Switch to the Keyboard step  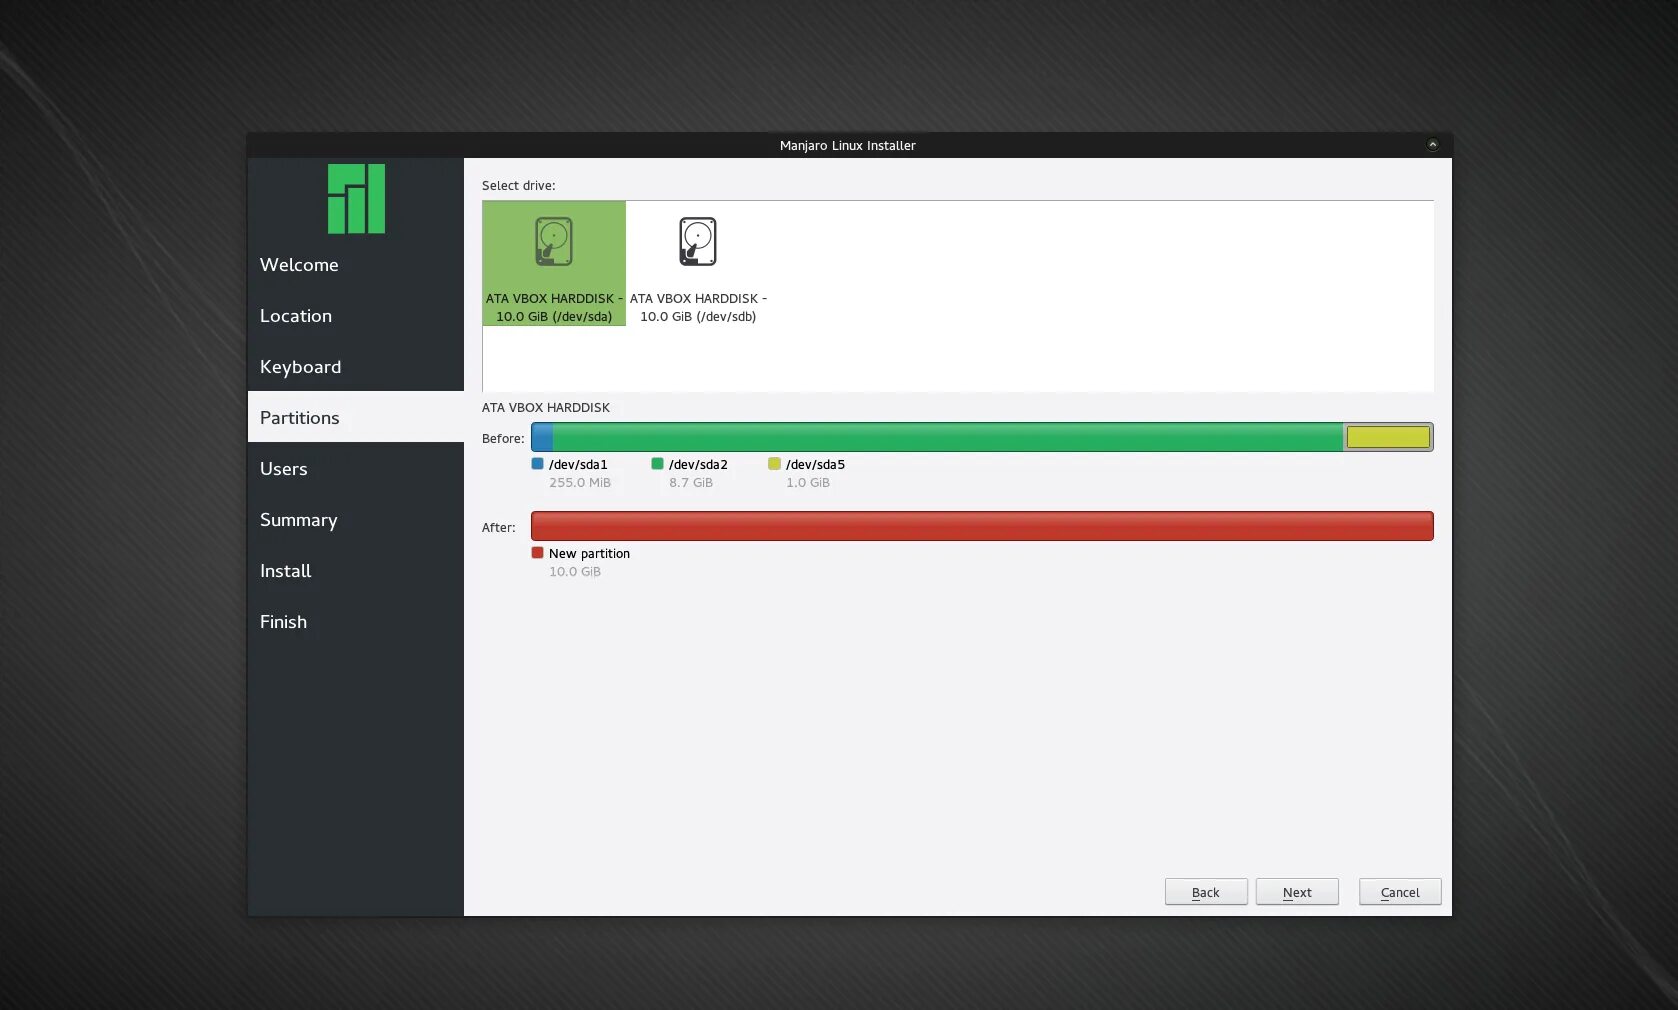click(x=356, y=367)
